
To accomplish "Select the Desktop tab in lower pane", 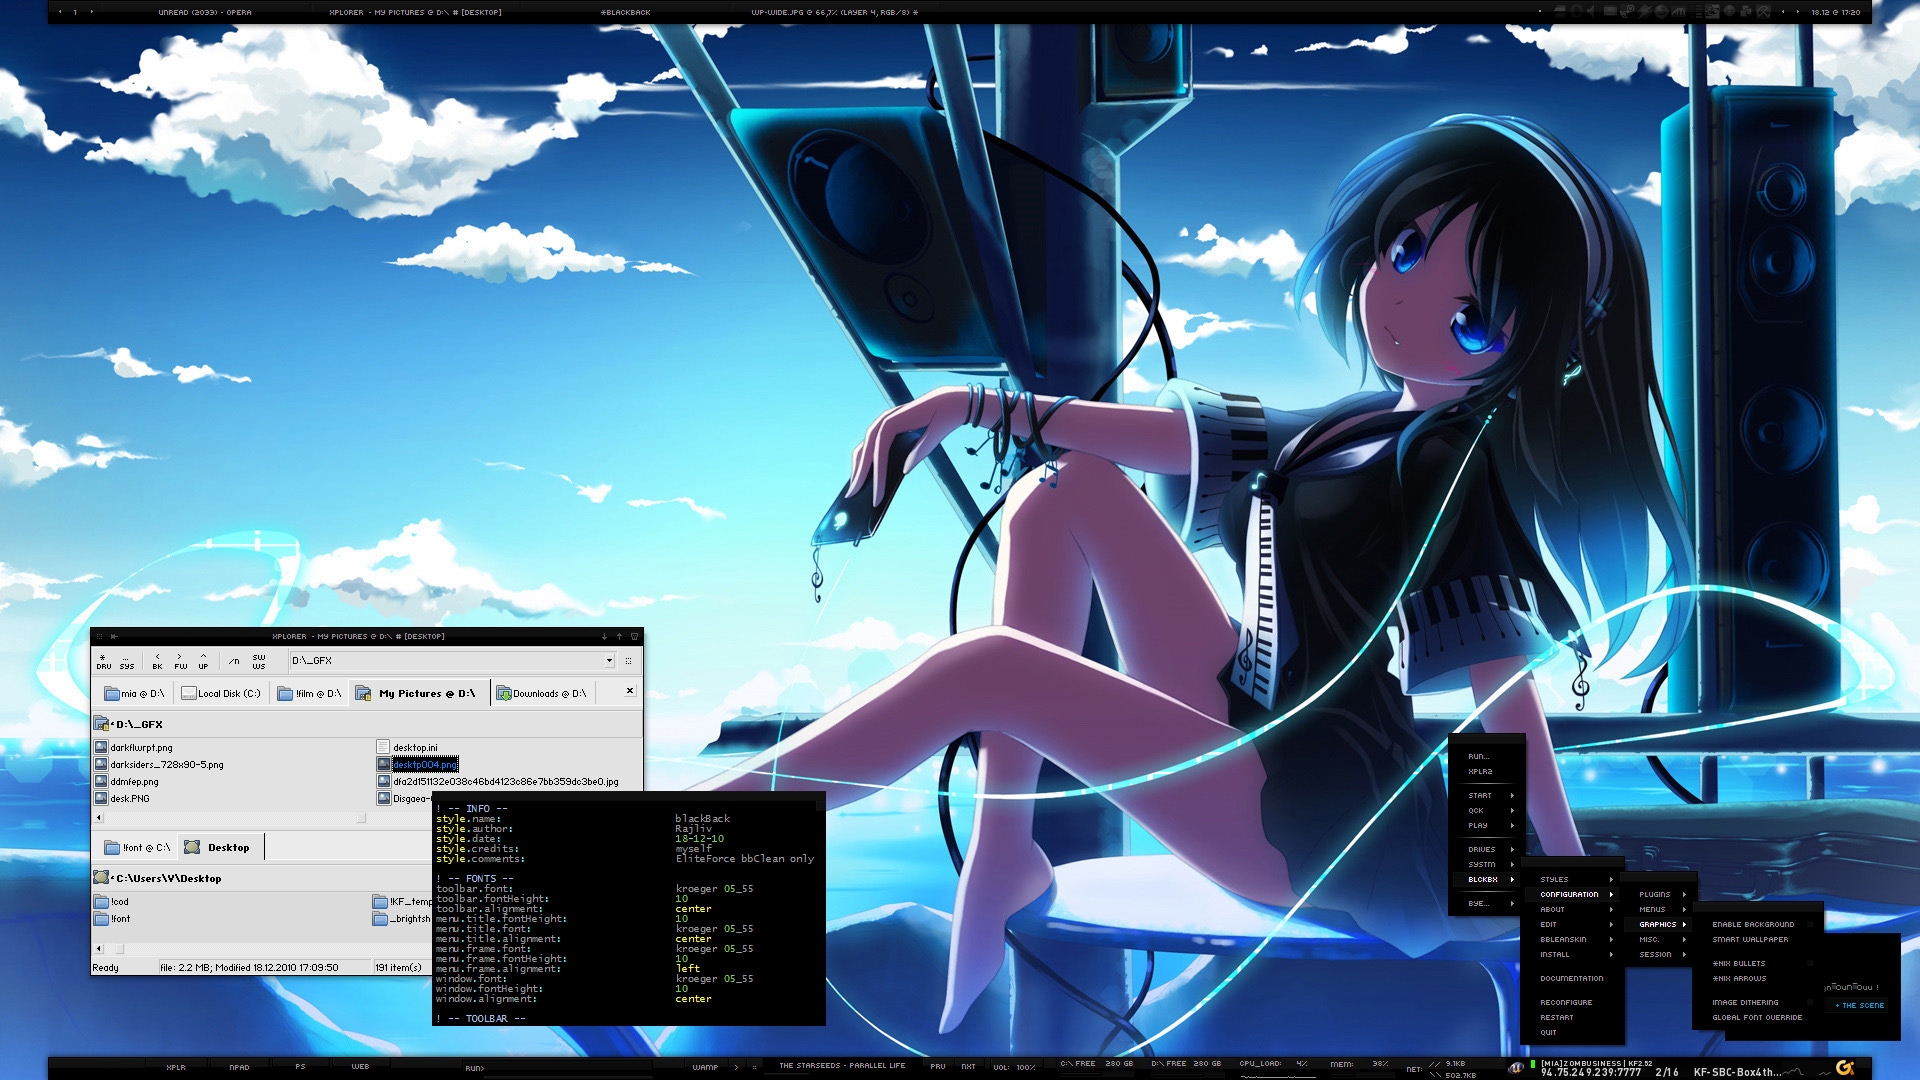I will [x=219, y=847].
